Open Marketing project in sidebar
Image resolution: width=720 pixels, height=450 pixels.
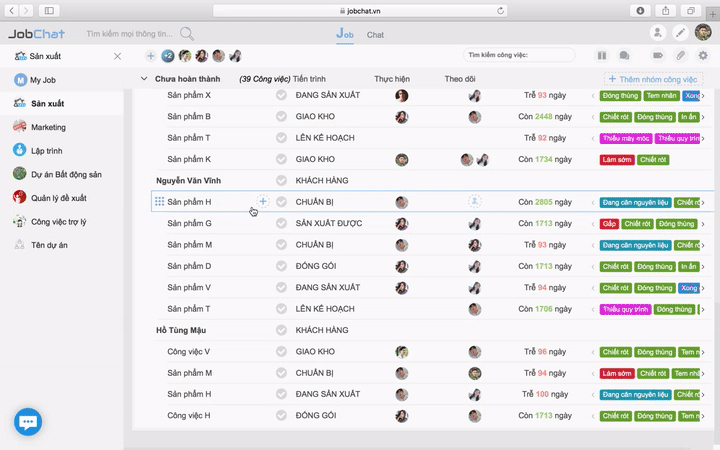48,127
